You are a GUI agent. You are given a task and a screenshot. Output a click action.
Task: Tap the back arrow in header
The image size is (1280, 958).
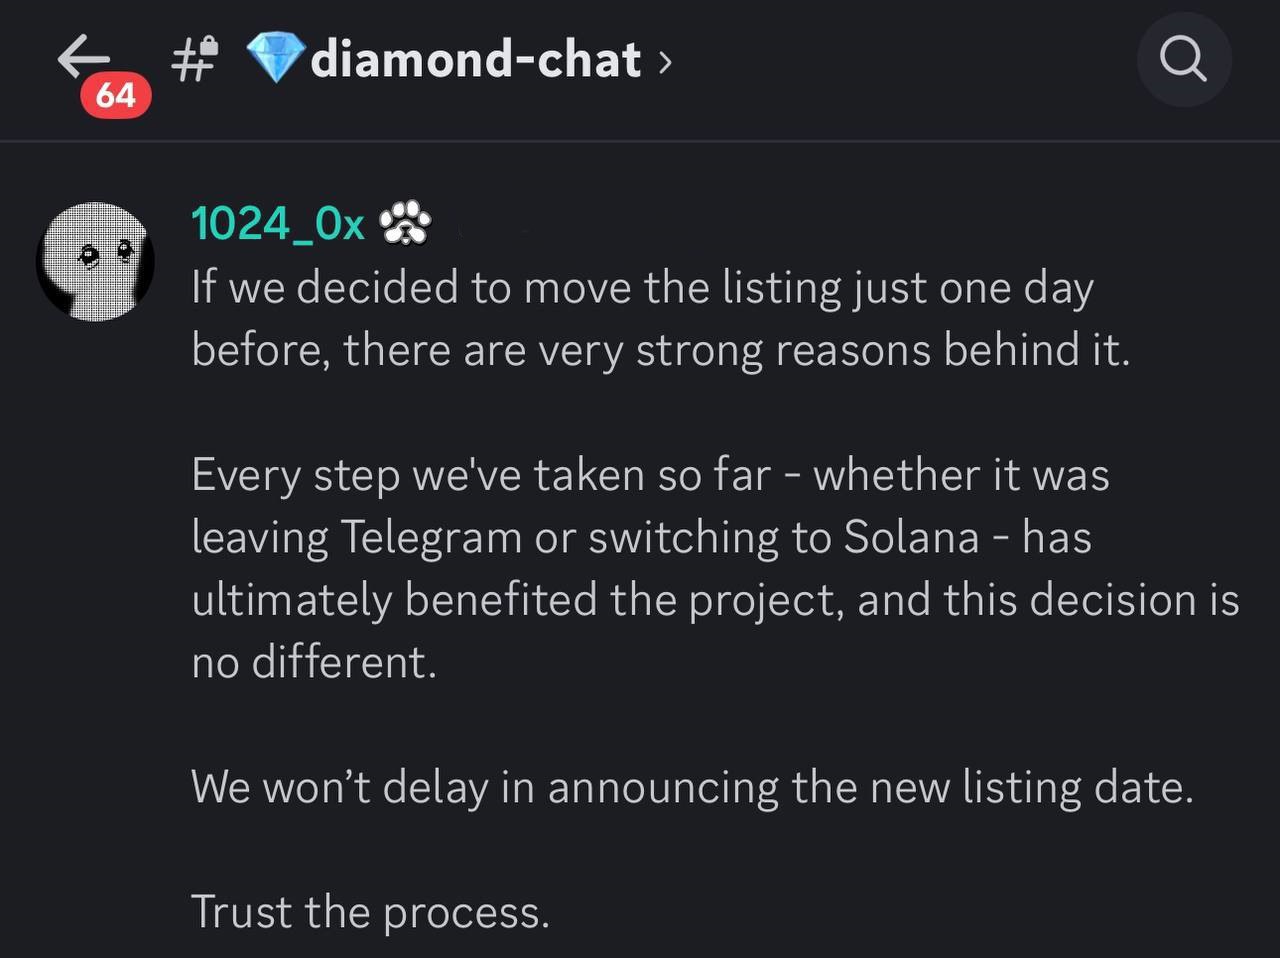[84, 56]
